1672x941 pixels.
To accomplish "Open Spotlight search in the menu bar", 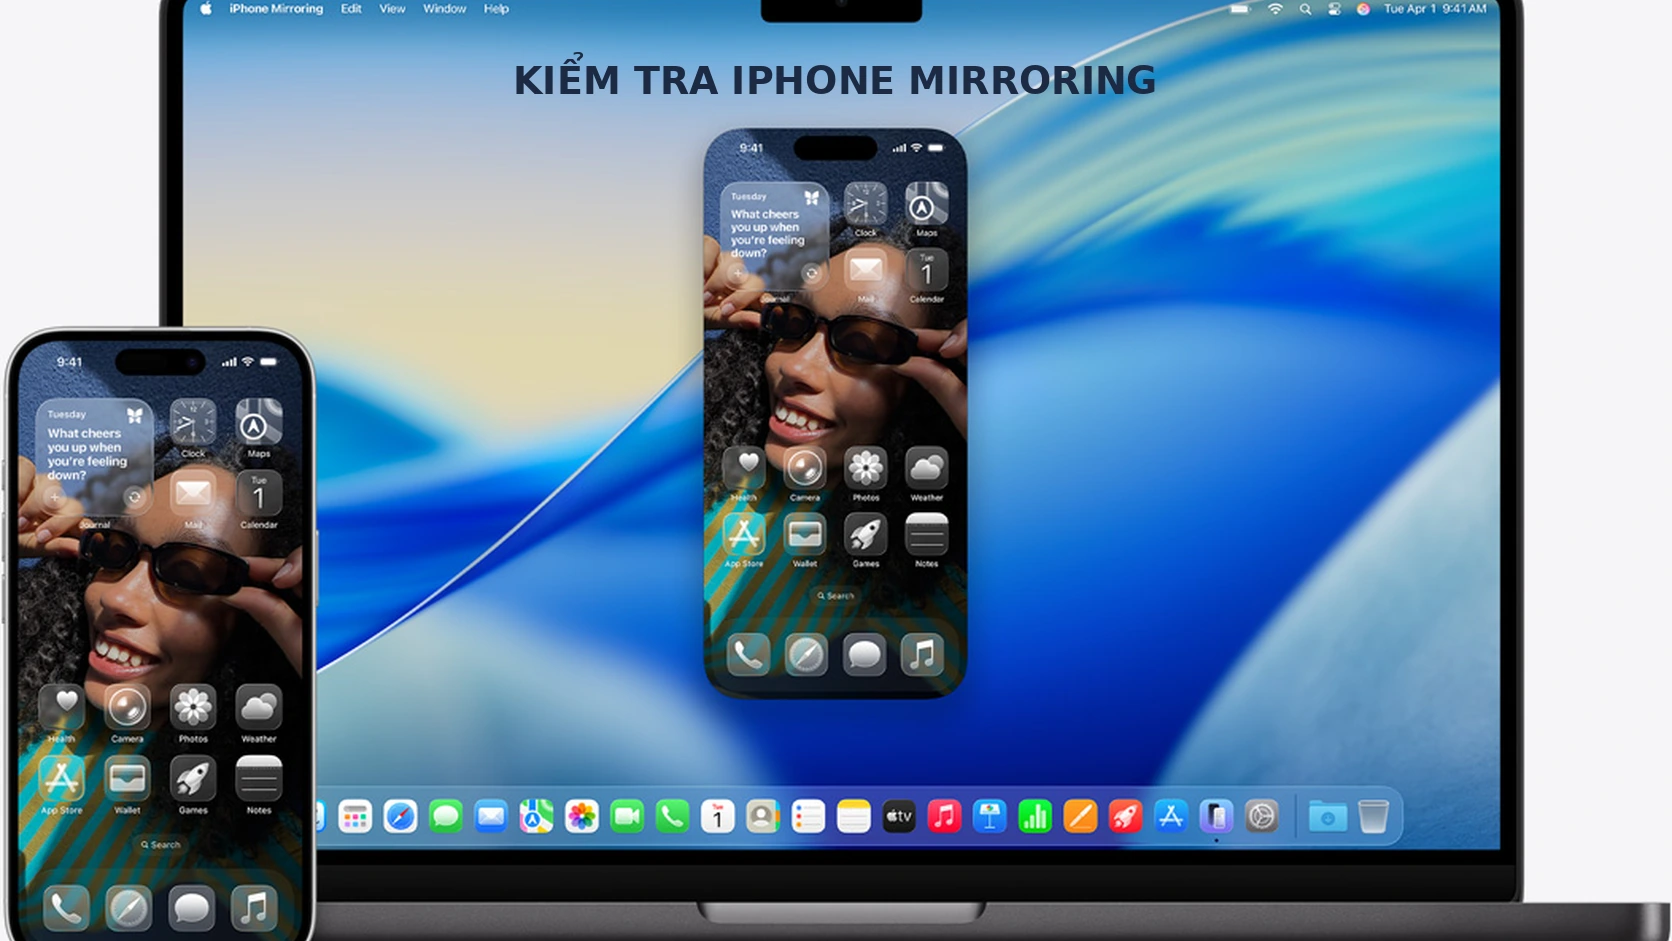I will click(x=1305, y=9).
